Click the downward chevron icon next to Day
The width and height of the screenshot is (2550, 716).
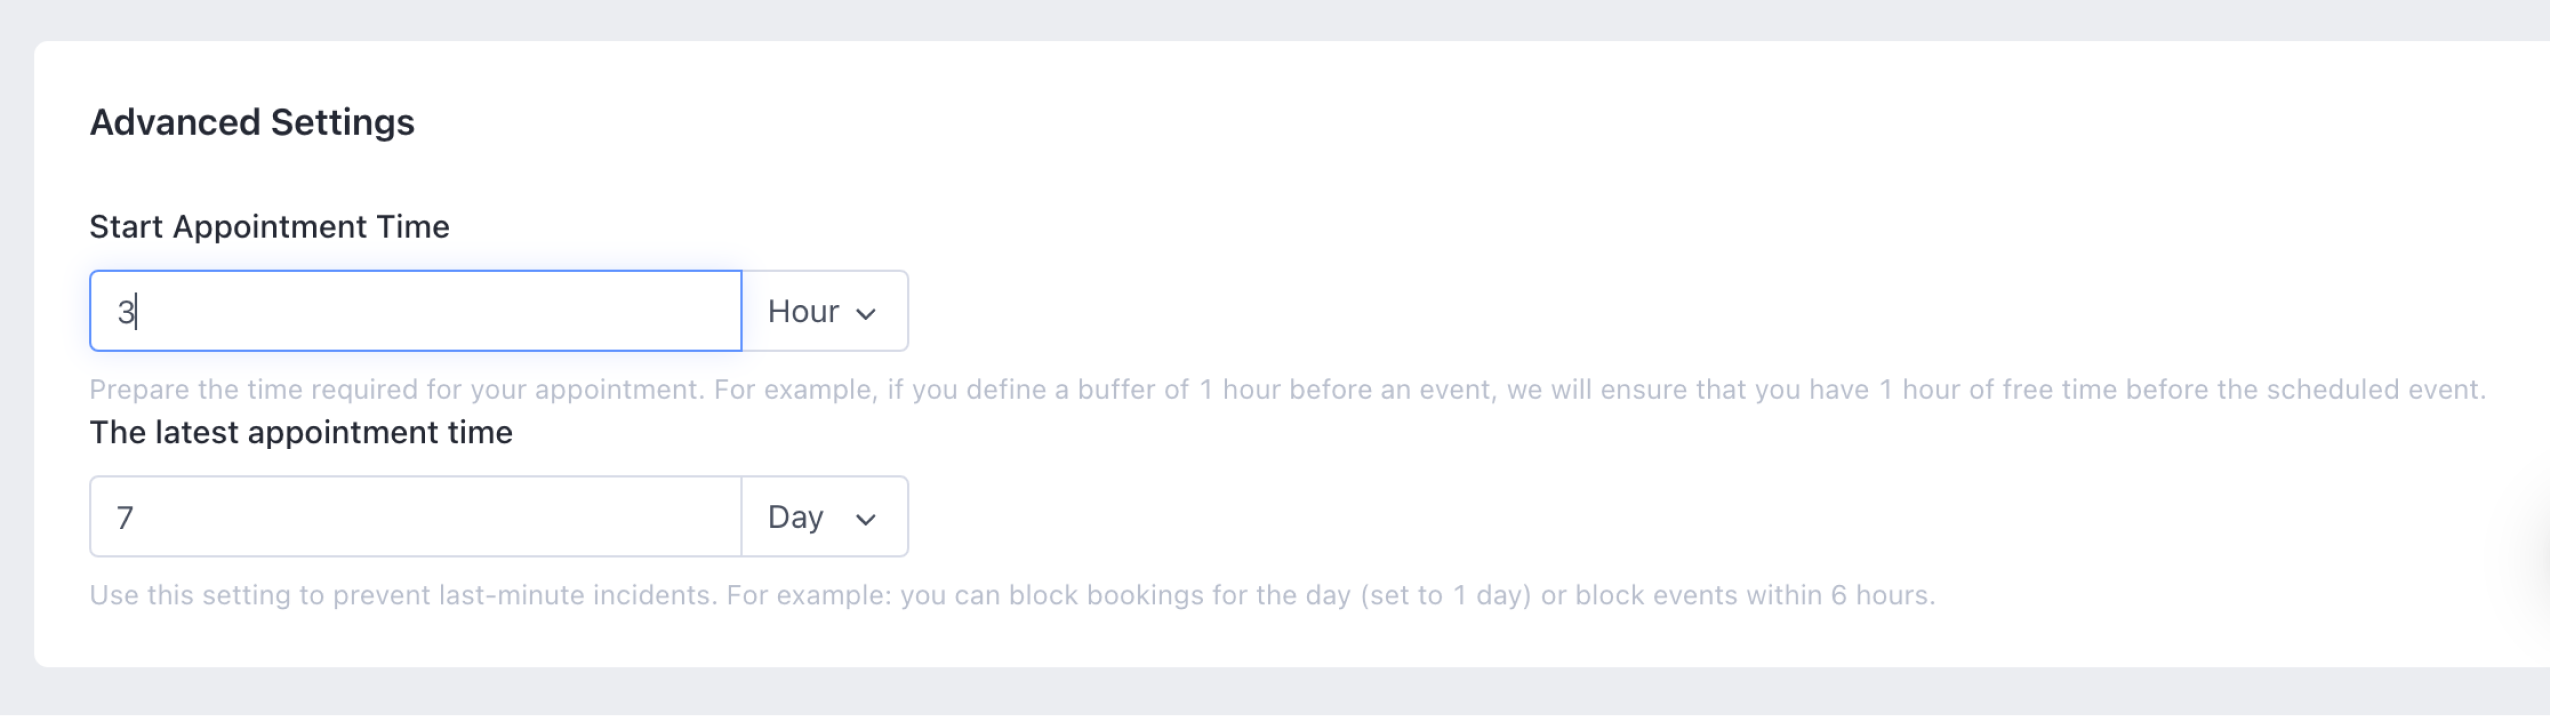tap(866, 518)
